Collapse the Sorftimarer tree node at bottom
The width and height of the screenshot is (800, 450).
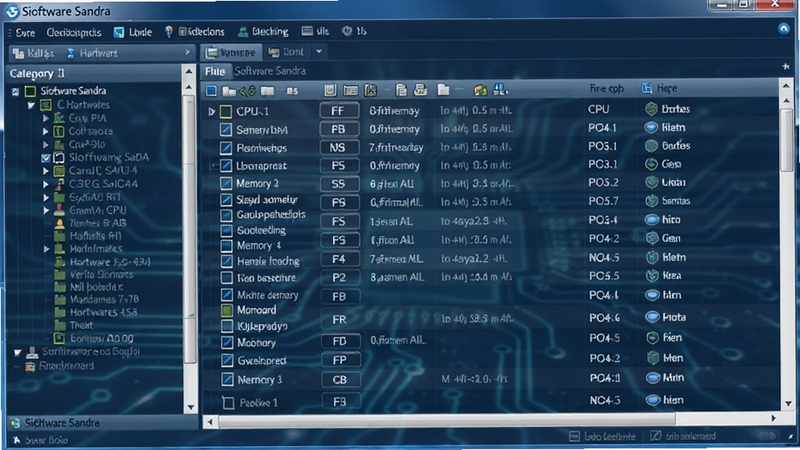18,352
